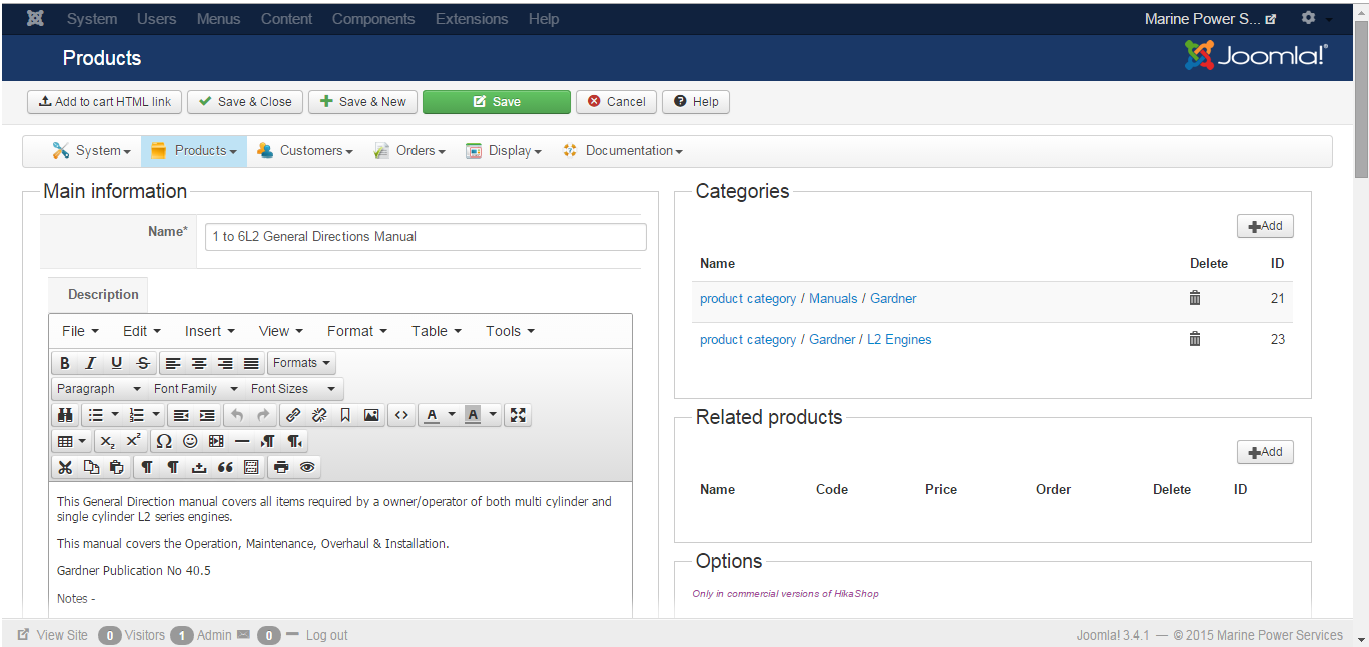Open the insert table grid dropdown

point(71,441)
